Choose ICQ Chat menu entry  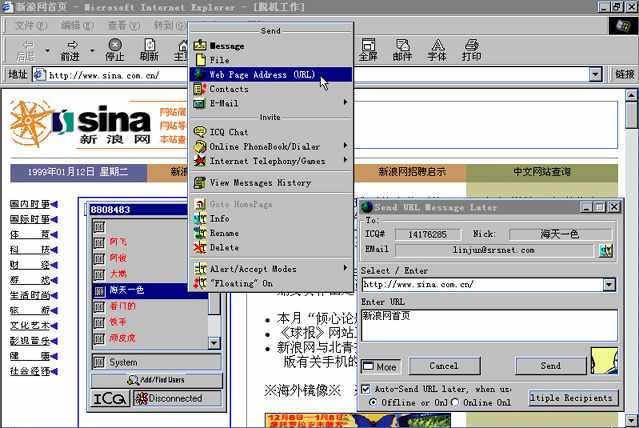271,132
